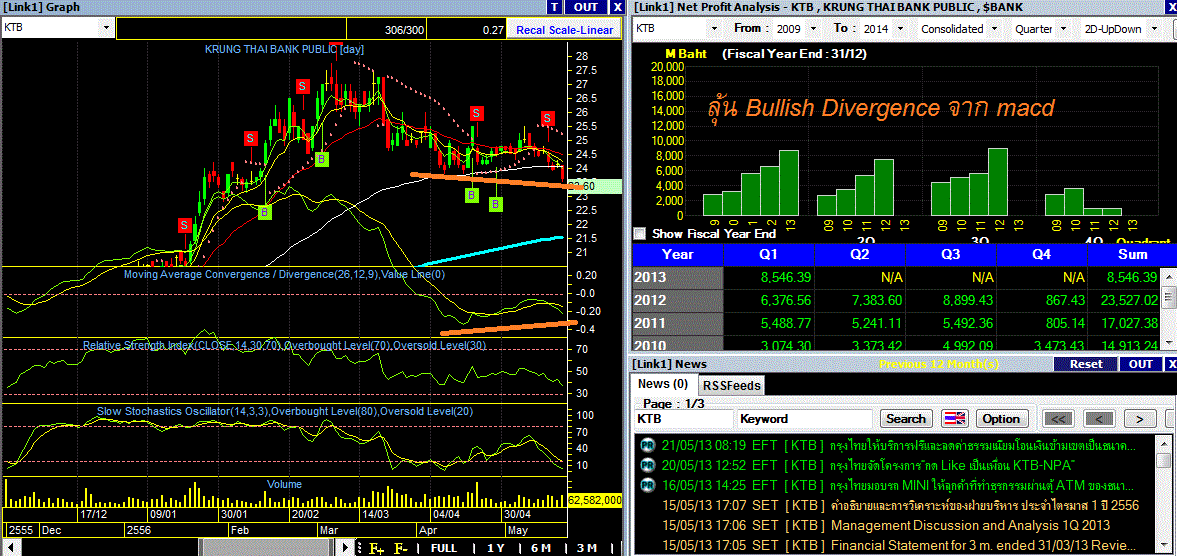Switch to the News (0) tab

point(663,384)
